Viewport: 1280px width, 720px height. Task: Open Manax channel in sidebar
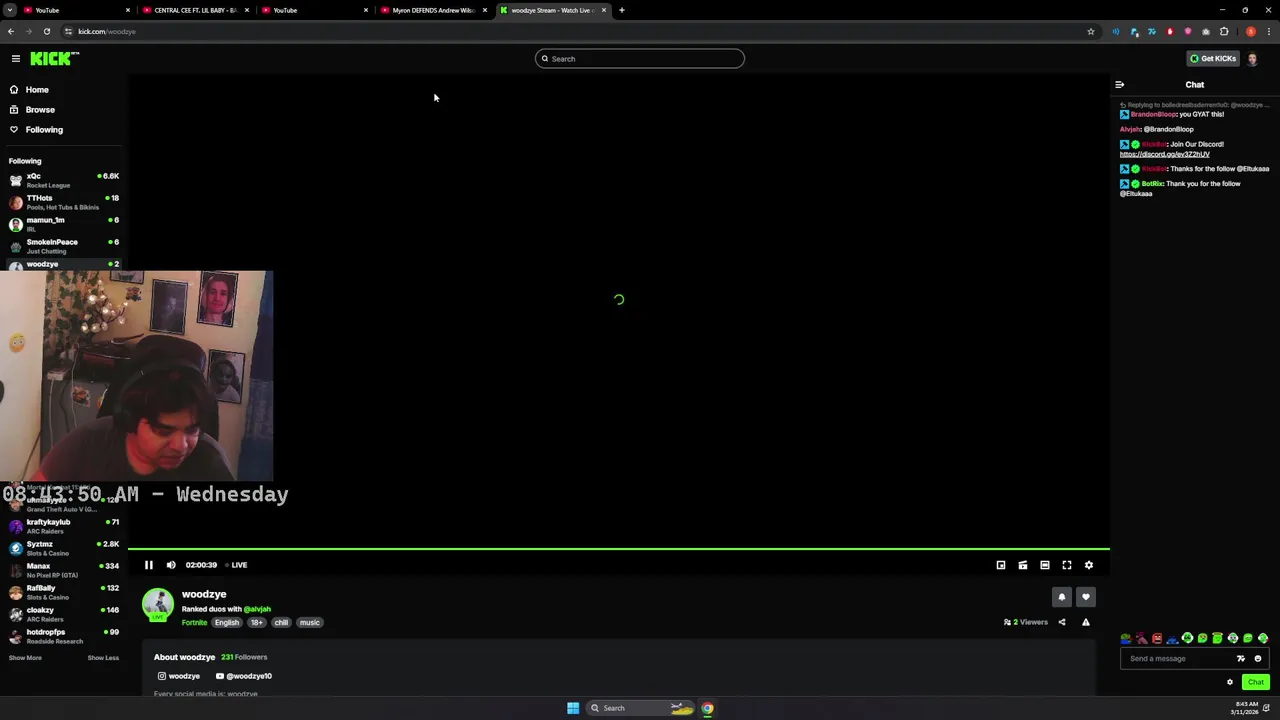pos(64,570)
